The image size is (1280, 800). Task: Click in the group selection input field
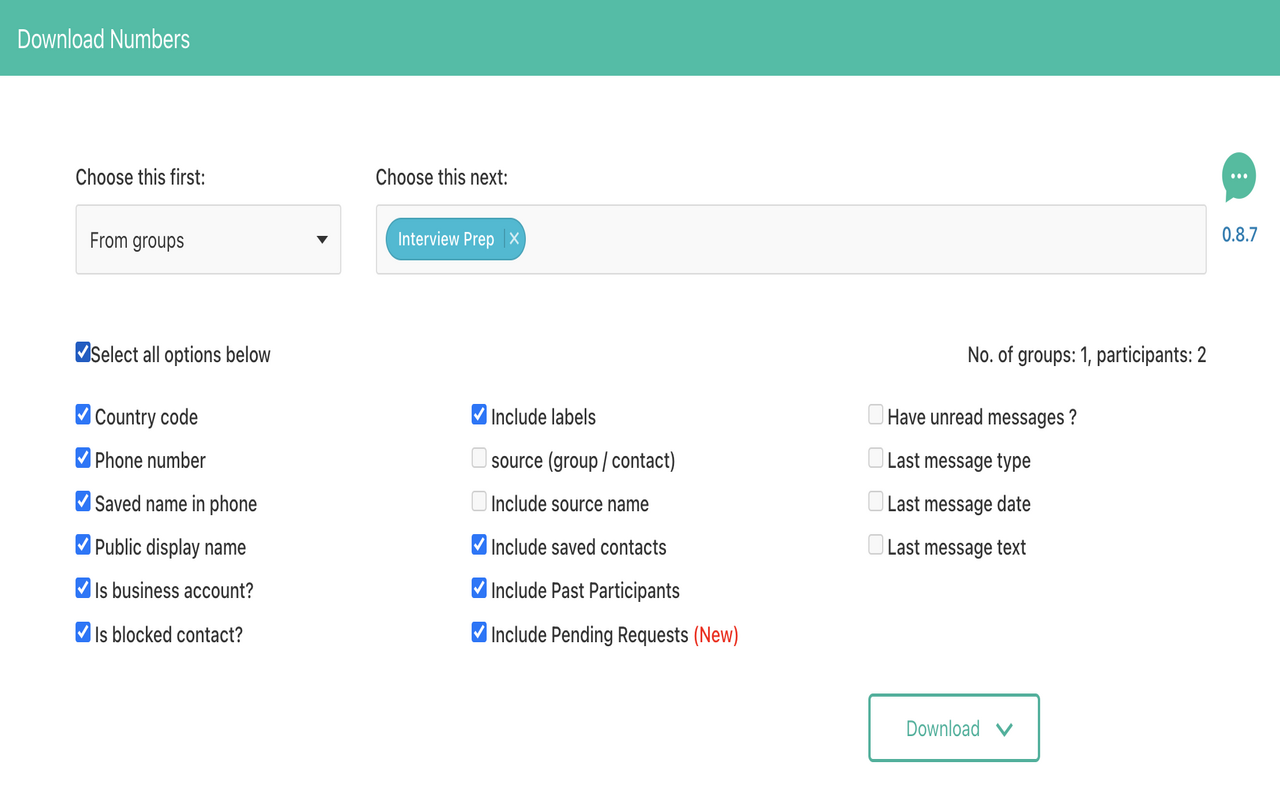(x=860, y=240)
